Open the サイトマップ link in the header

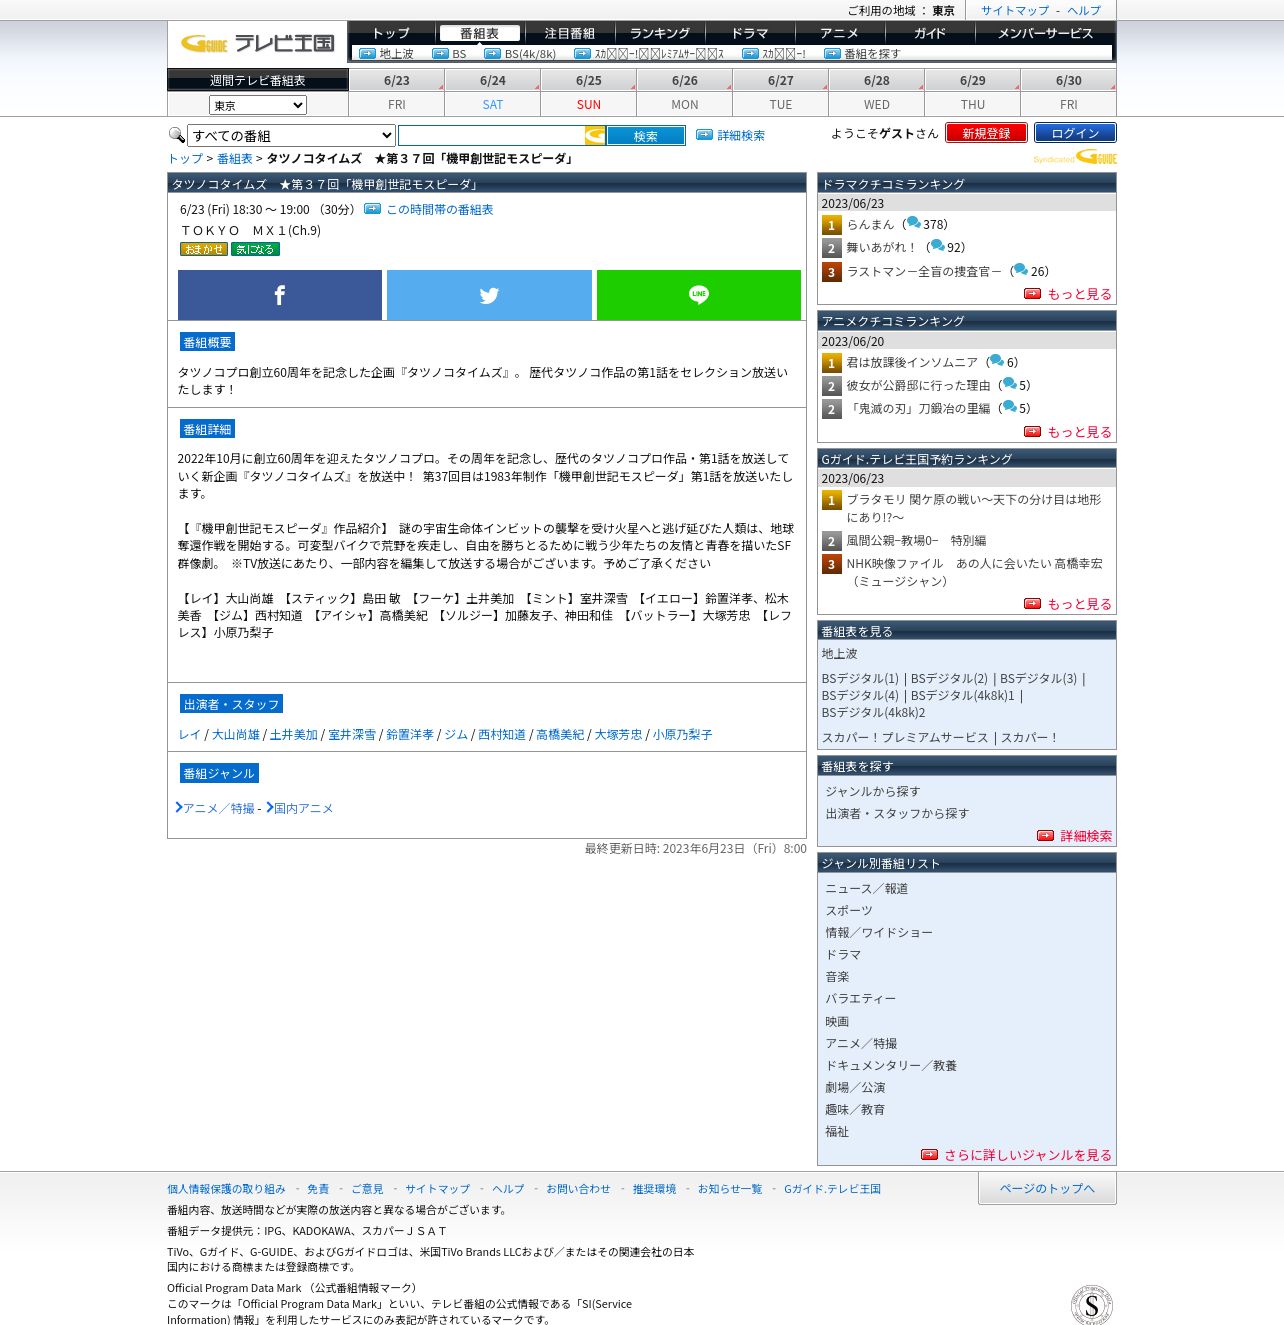[x=1015, y=10]
